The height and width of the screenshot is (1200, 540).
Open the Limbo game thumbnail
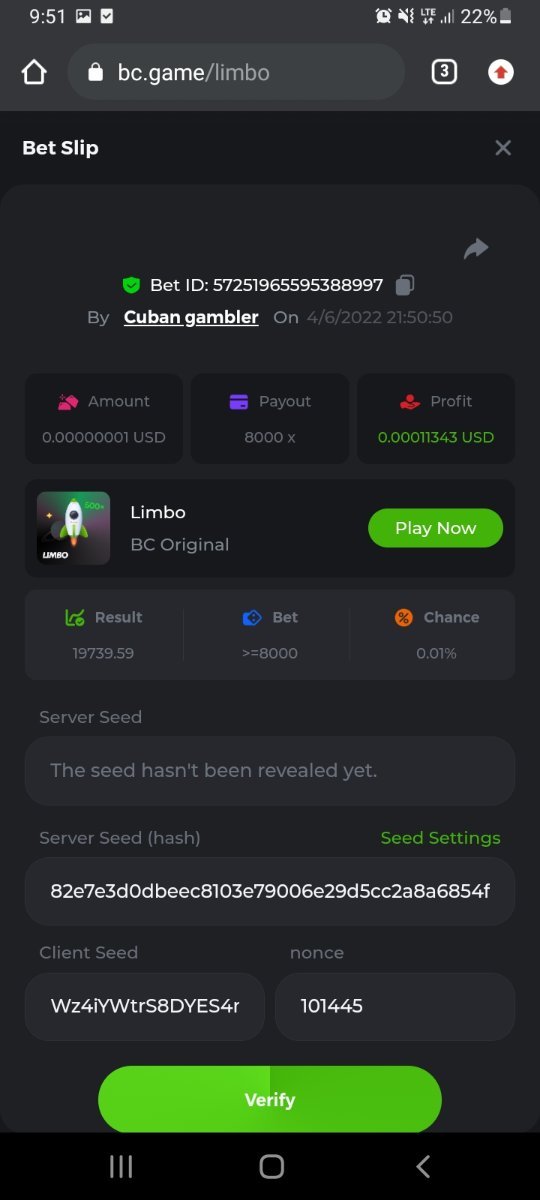tap(73, 528)
